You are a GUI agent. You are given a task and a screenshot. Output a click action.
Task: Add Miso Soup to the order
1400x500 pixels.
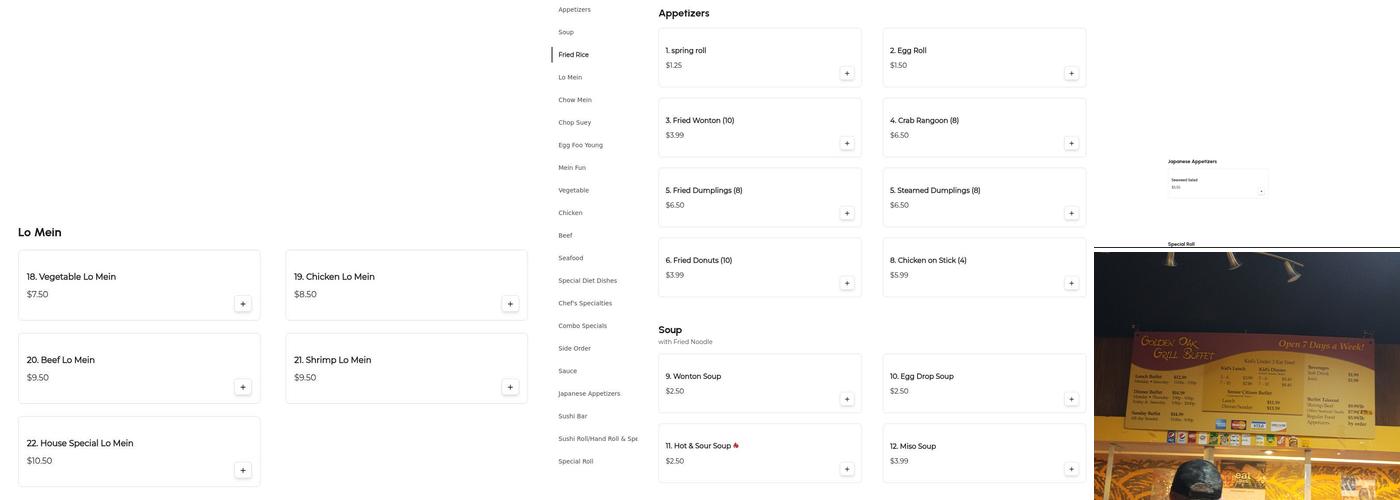(x=1071, y=469)
